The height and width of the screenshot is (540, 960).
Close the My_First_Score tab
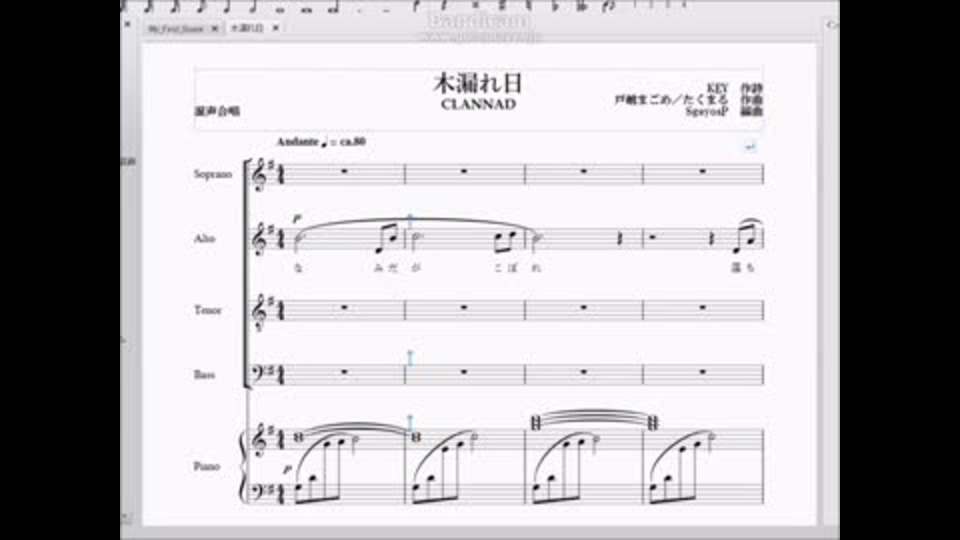coord(214,28)
